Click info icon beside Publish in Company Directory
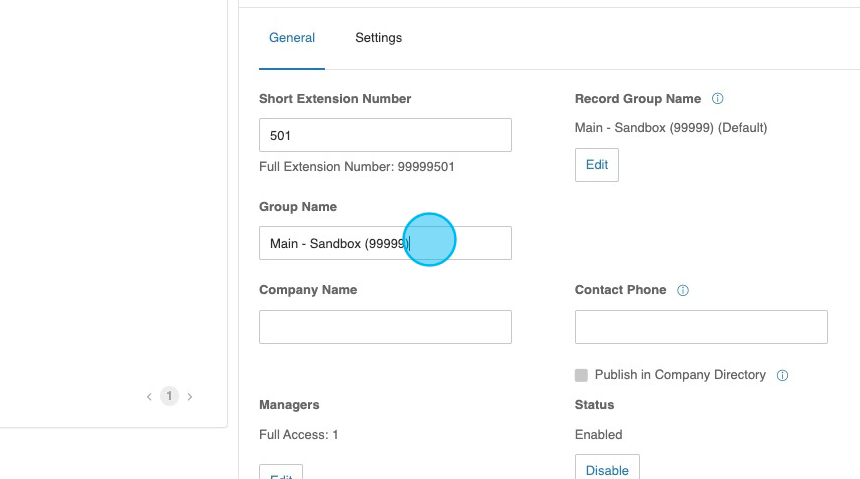Screen dimensions: 860x479 click(782, 375)
